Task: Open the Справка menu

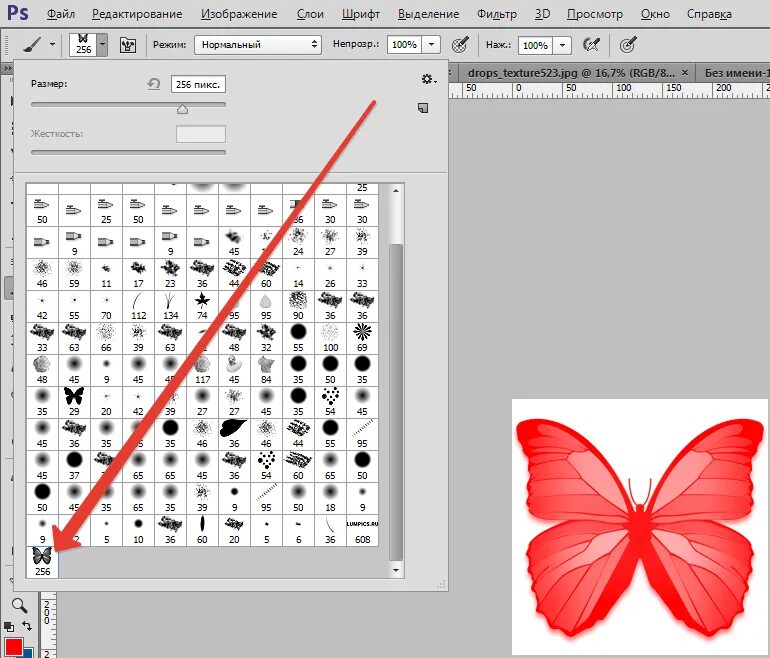Action: [709, 14]
